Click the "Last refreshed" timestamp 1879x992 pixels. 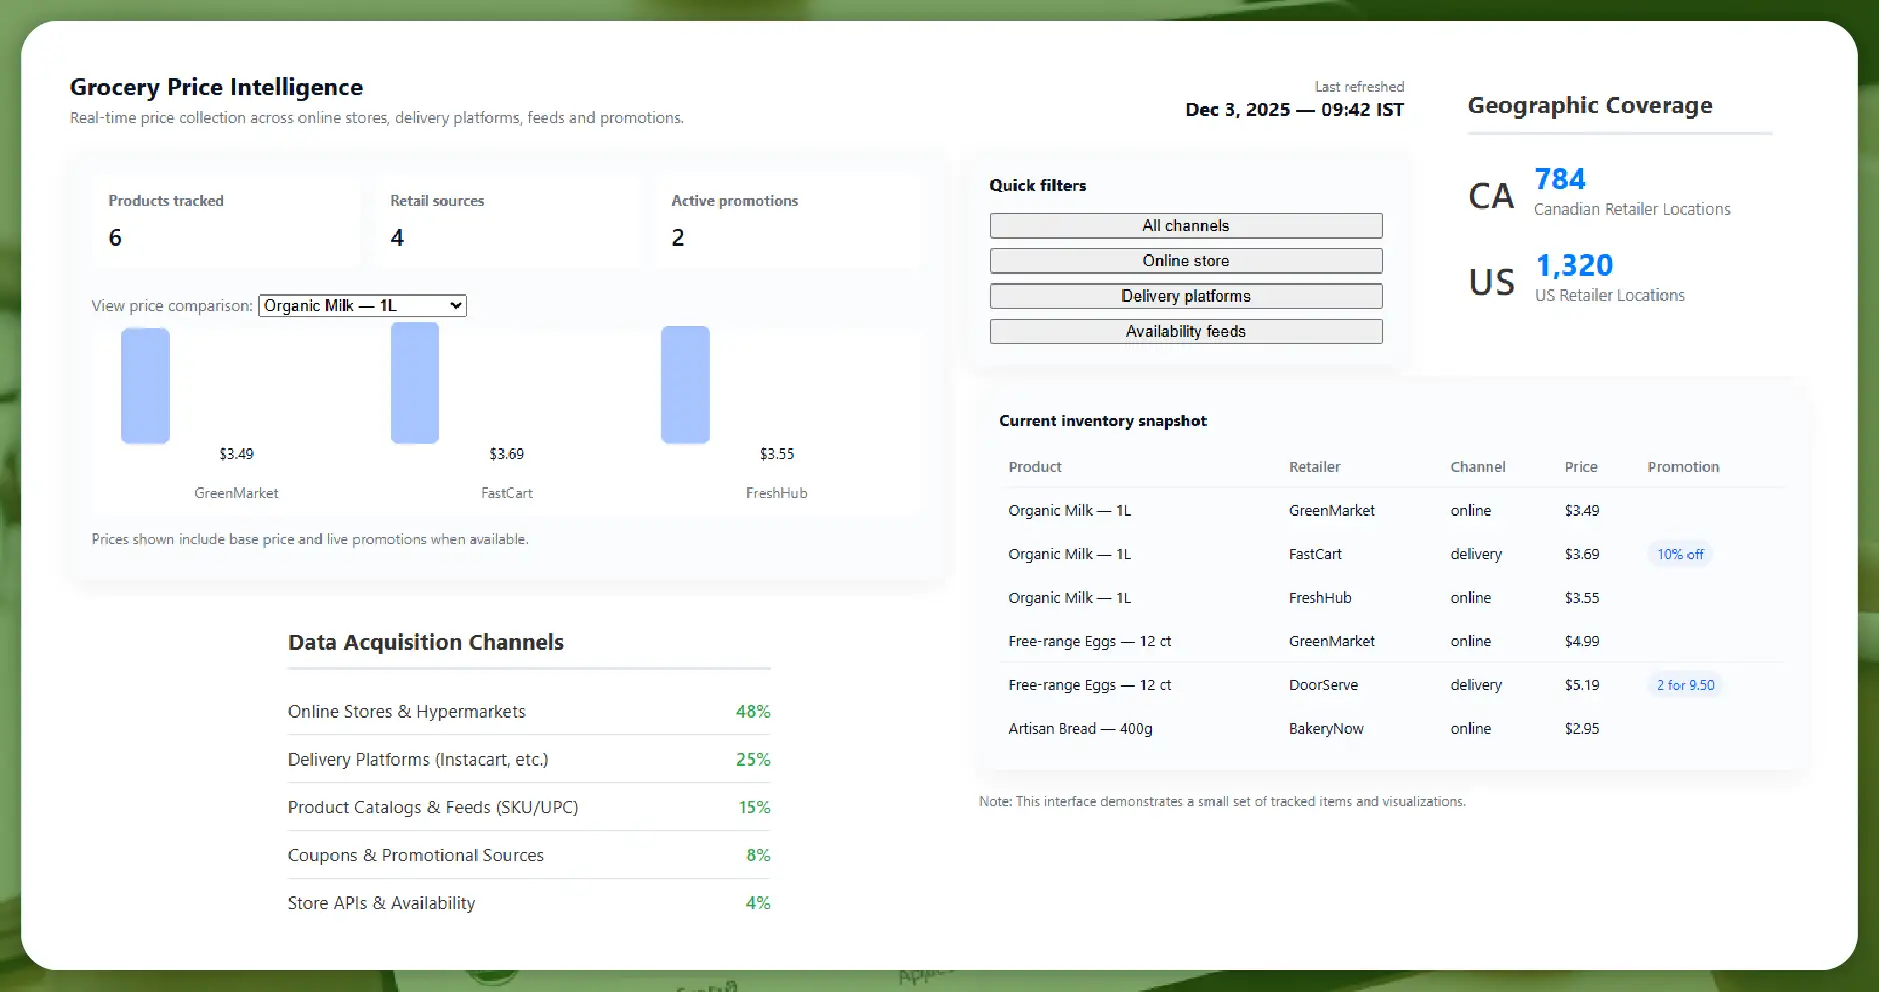tap(1294, 99)
